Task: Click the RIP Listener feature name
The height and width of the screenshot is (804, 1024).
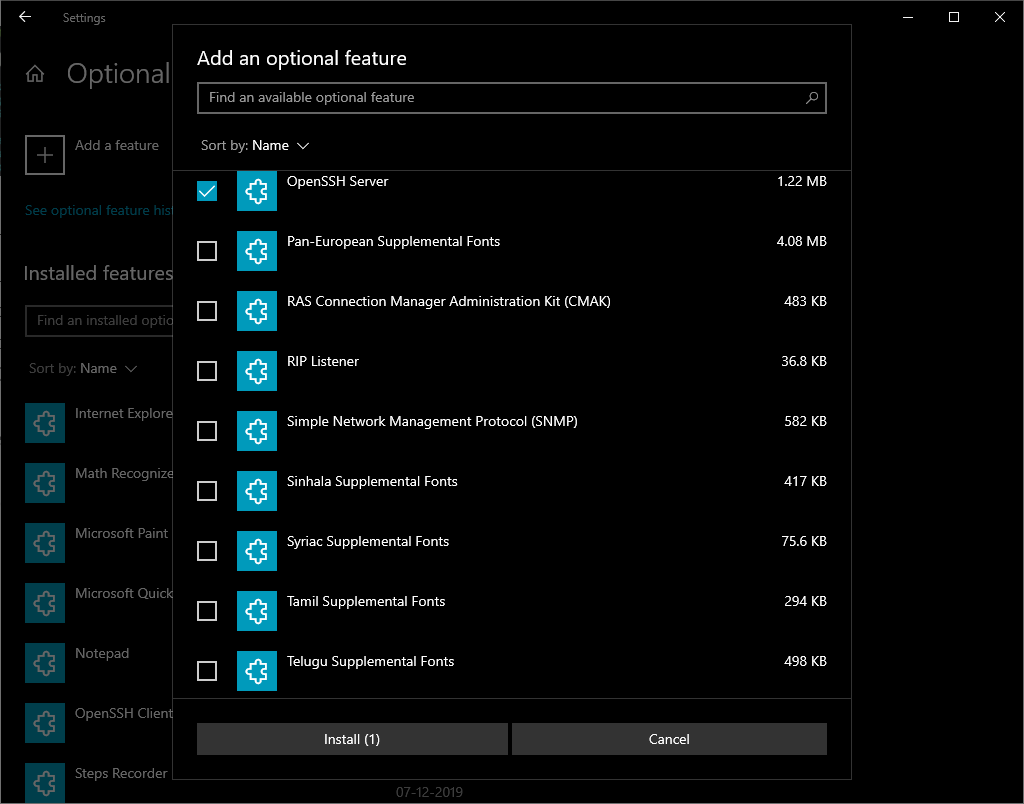Action: [323, 362]
